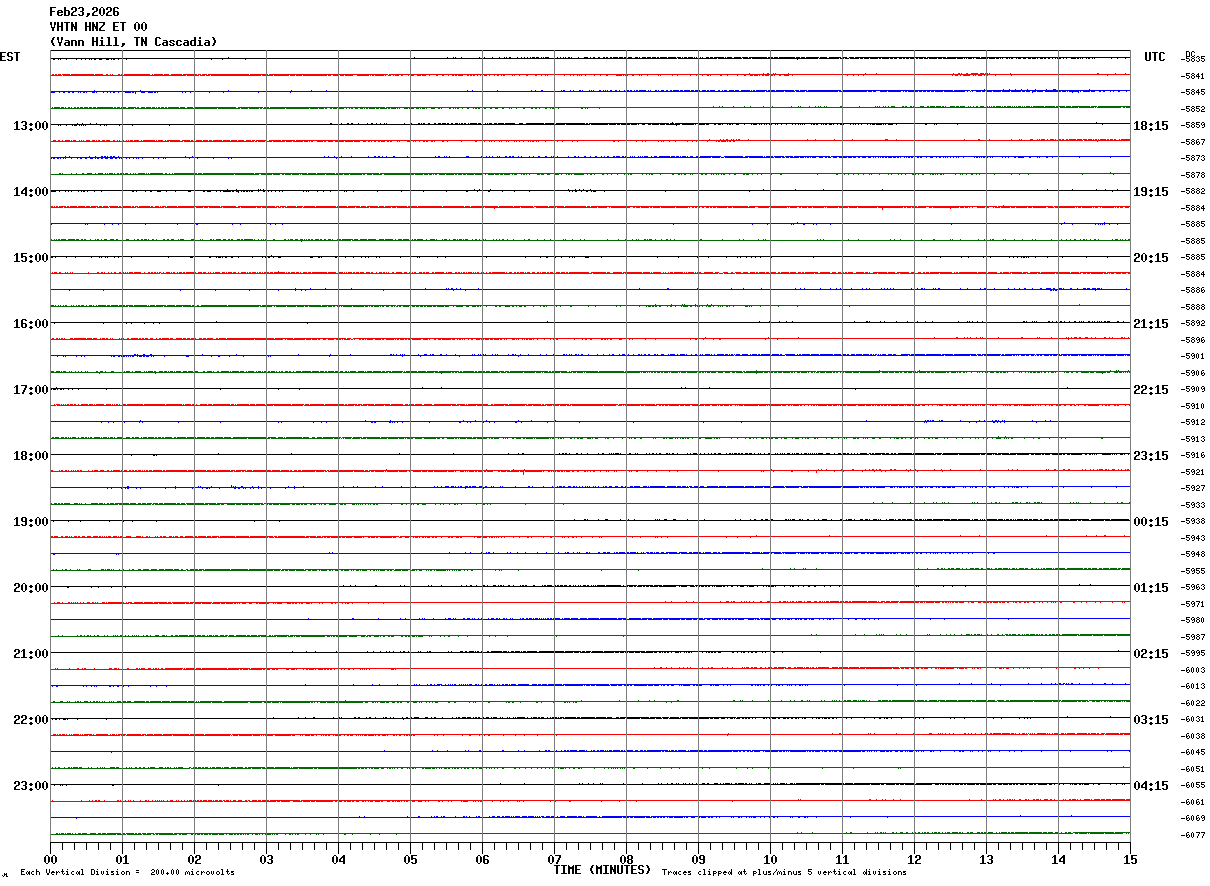Select the 19:00 EST row label
Screen dimensions: 1210x886
pos(31,521)
